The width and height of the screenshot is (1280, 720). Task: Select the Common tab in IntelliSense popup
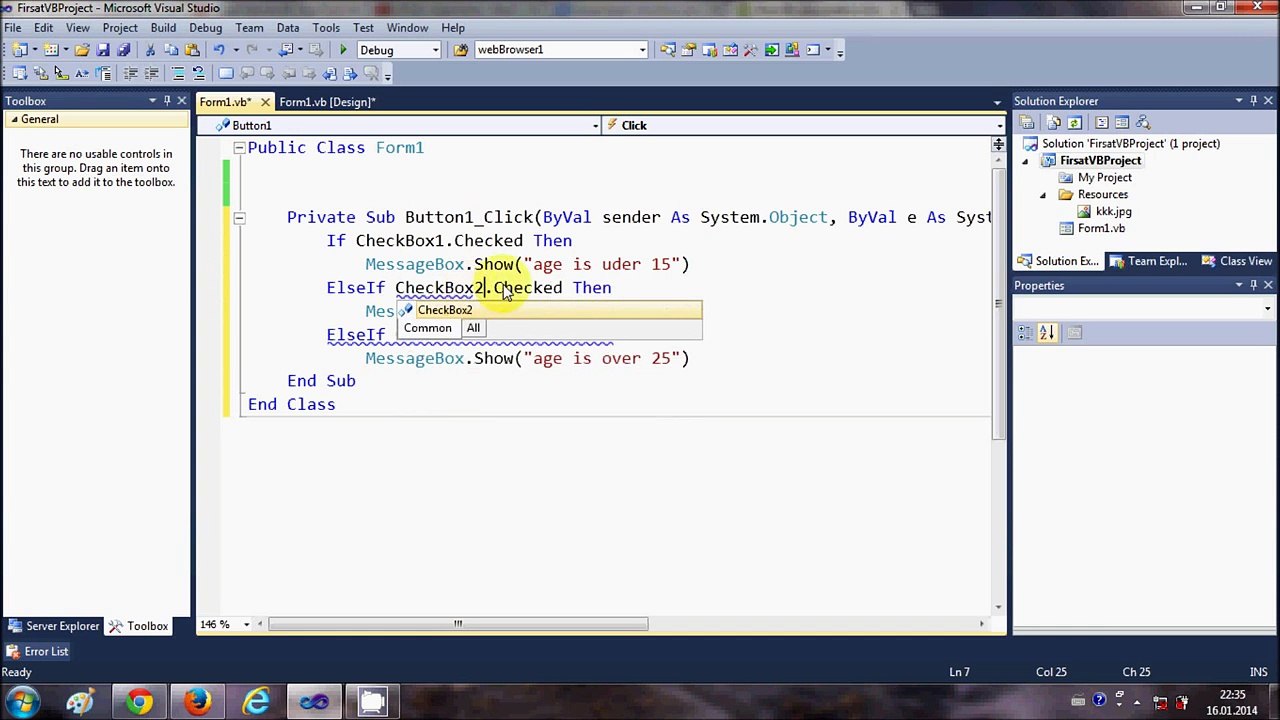428,328
